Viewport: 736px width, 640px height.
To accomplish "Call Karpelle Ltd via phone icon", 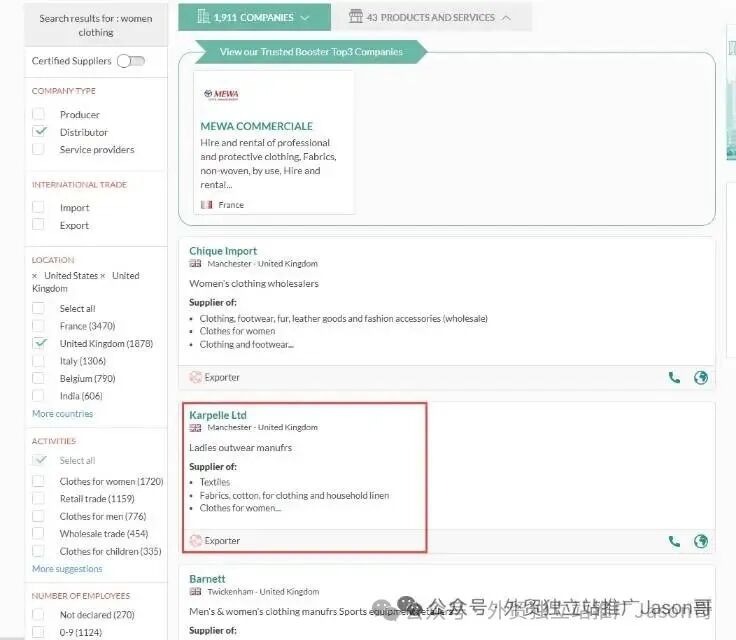I will pos(674,541).
